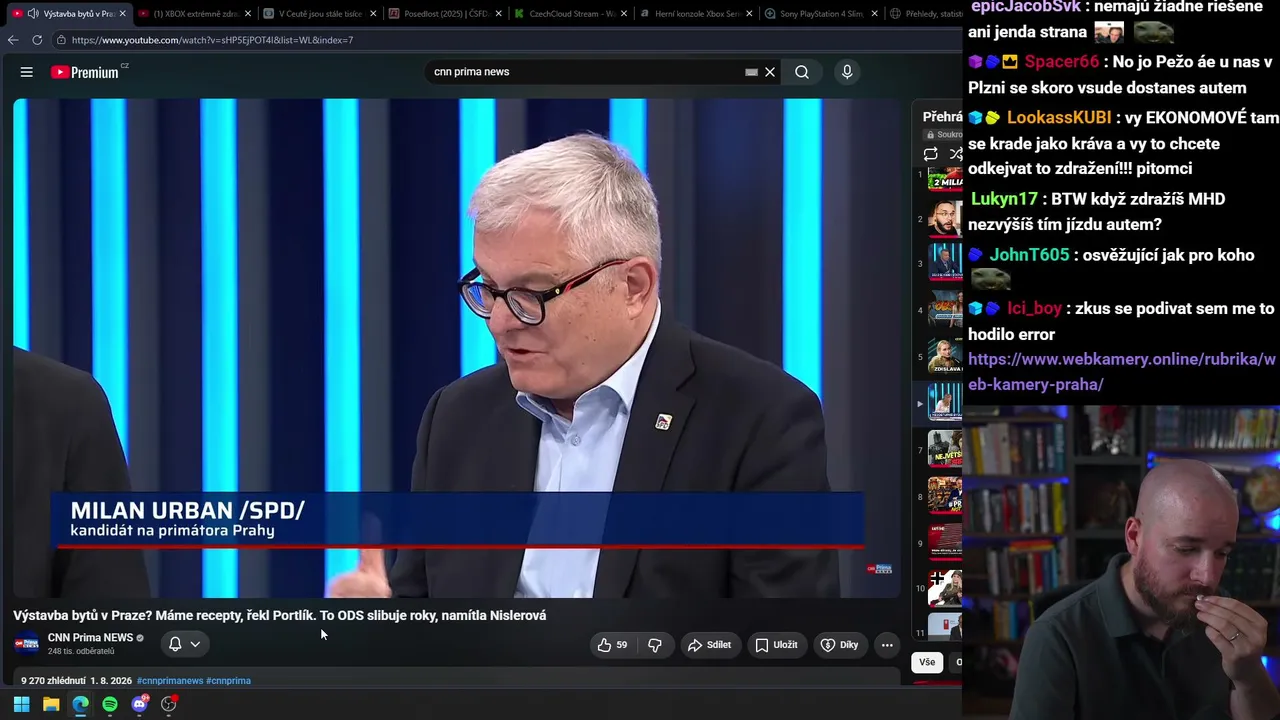Click the '248 tis. odběratelů' subscriber count
This screenshot has height=720, width=1280.
click(81, 652)
